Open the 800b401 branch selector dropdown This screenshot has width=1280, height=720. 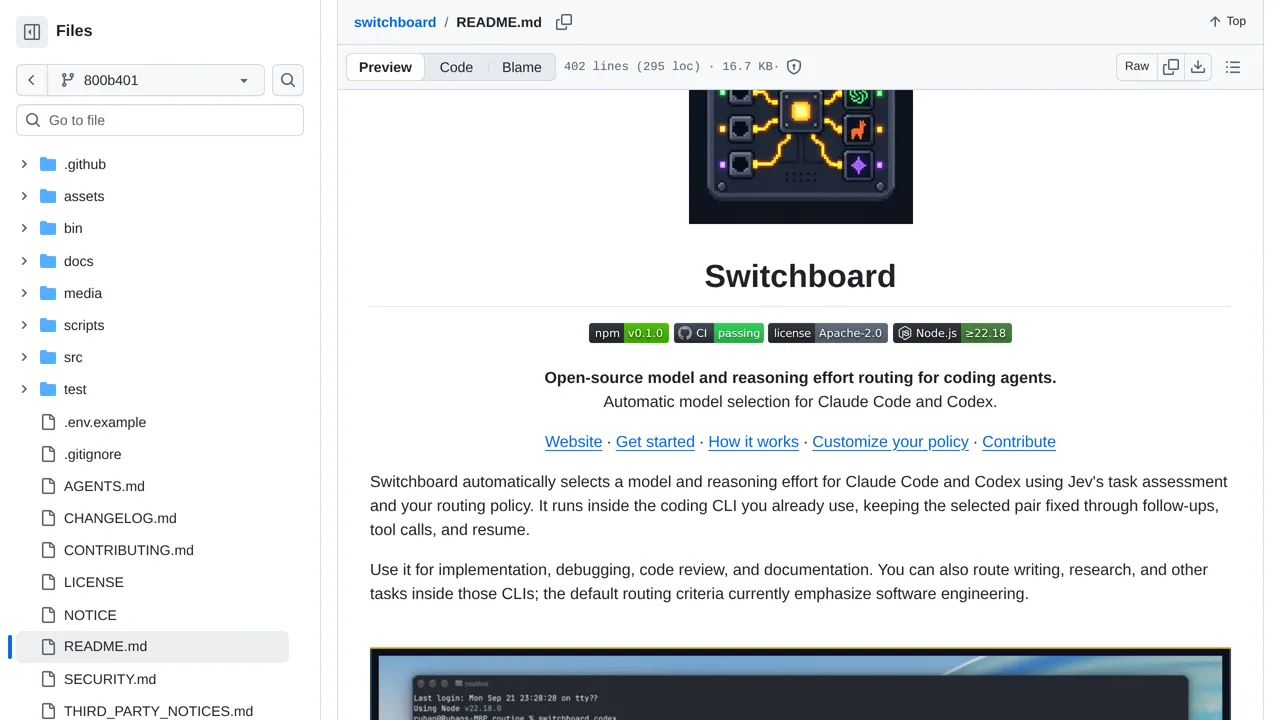(155, 80)
